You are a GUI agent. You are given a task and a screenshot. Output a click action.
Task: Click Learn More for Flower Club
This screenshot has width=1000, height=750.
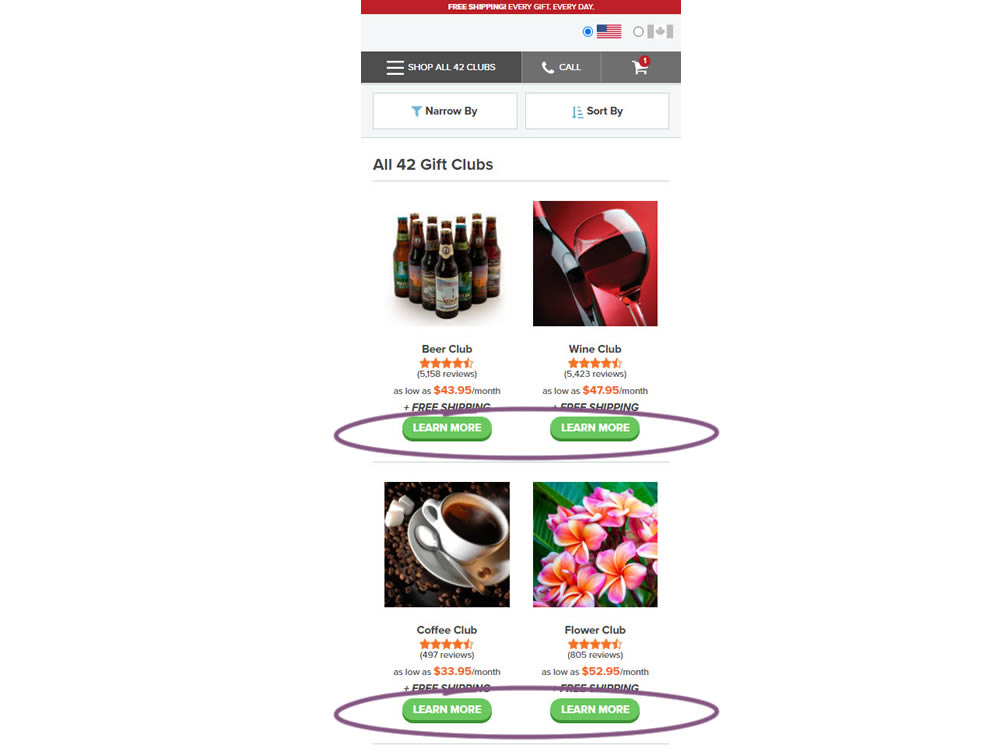[594, 709]
